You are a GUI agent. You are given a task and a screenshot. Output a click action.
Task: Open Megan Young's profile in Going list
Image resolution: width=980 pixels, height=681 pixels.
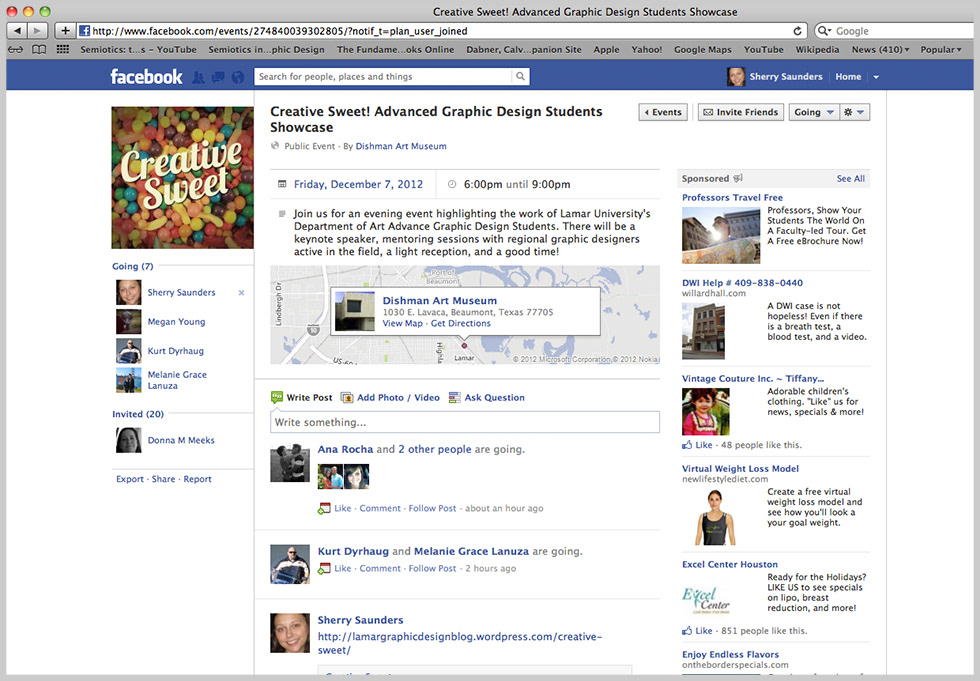pos(176,322)
